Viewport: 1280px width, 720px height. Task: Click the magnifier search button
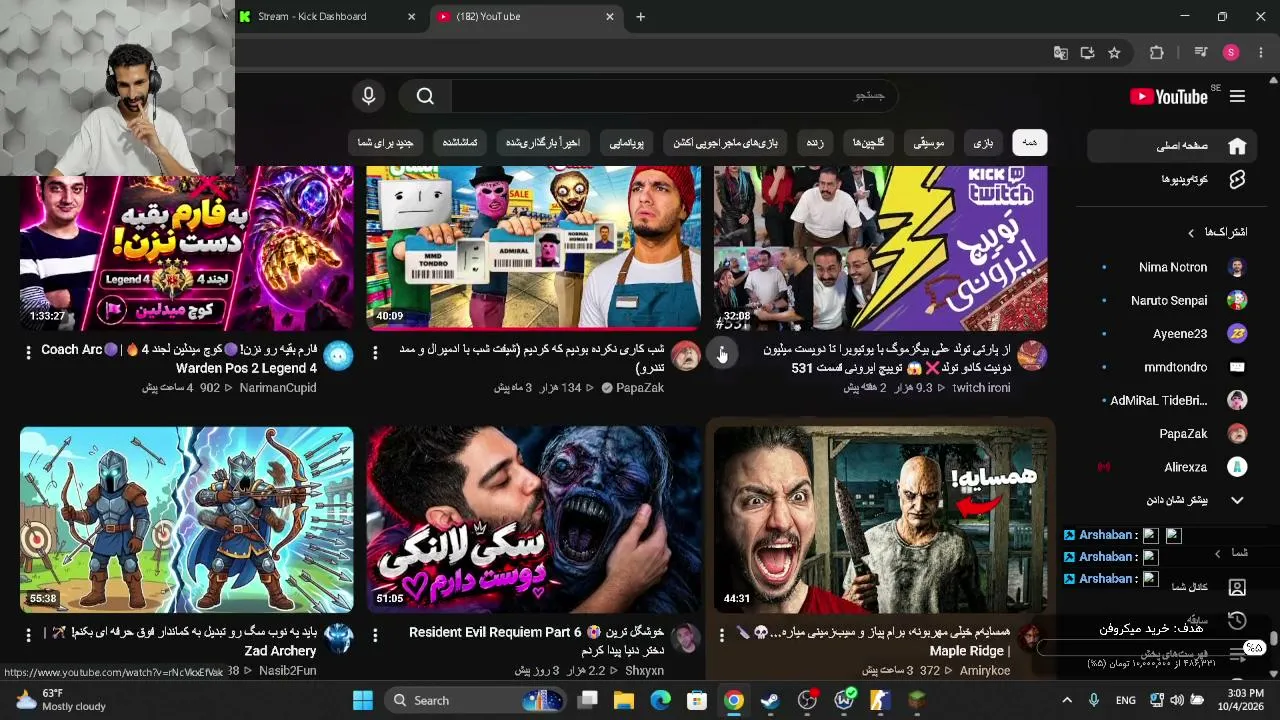(x=425, y=96)
